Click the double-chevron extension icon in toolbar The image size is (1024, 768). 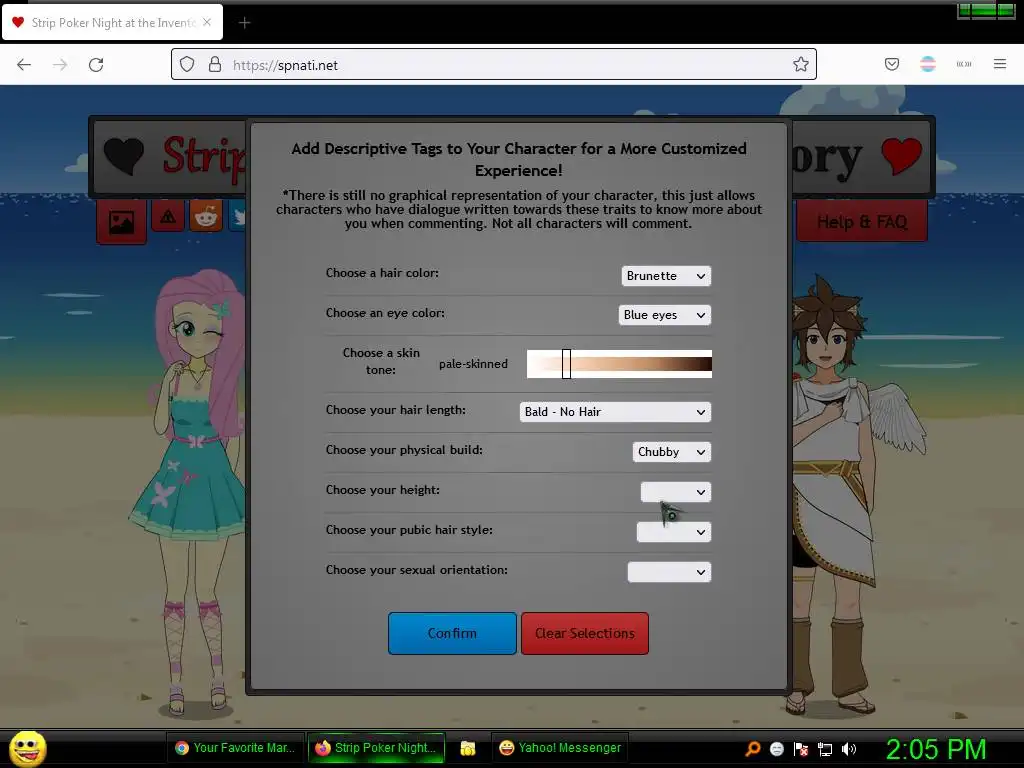pos(964,64)
